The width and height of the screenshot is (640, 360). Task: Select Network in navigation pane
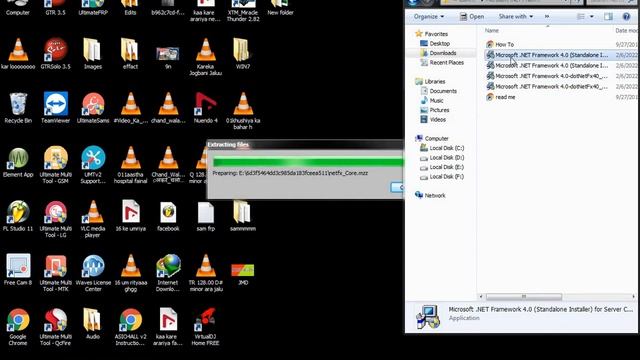(430, 196)
